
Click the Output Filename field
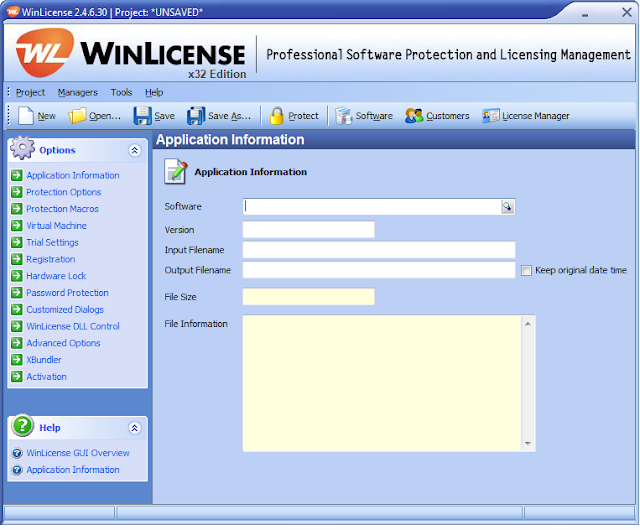(x=379, y=270)
